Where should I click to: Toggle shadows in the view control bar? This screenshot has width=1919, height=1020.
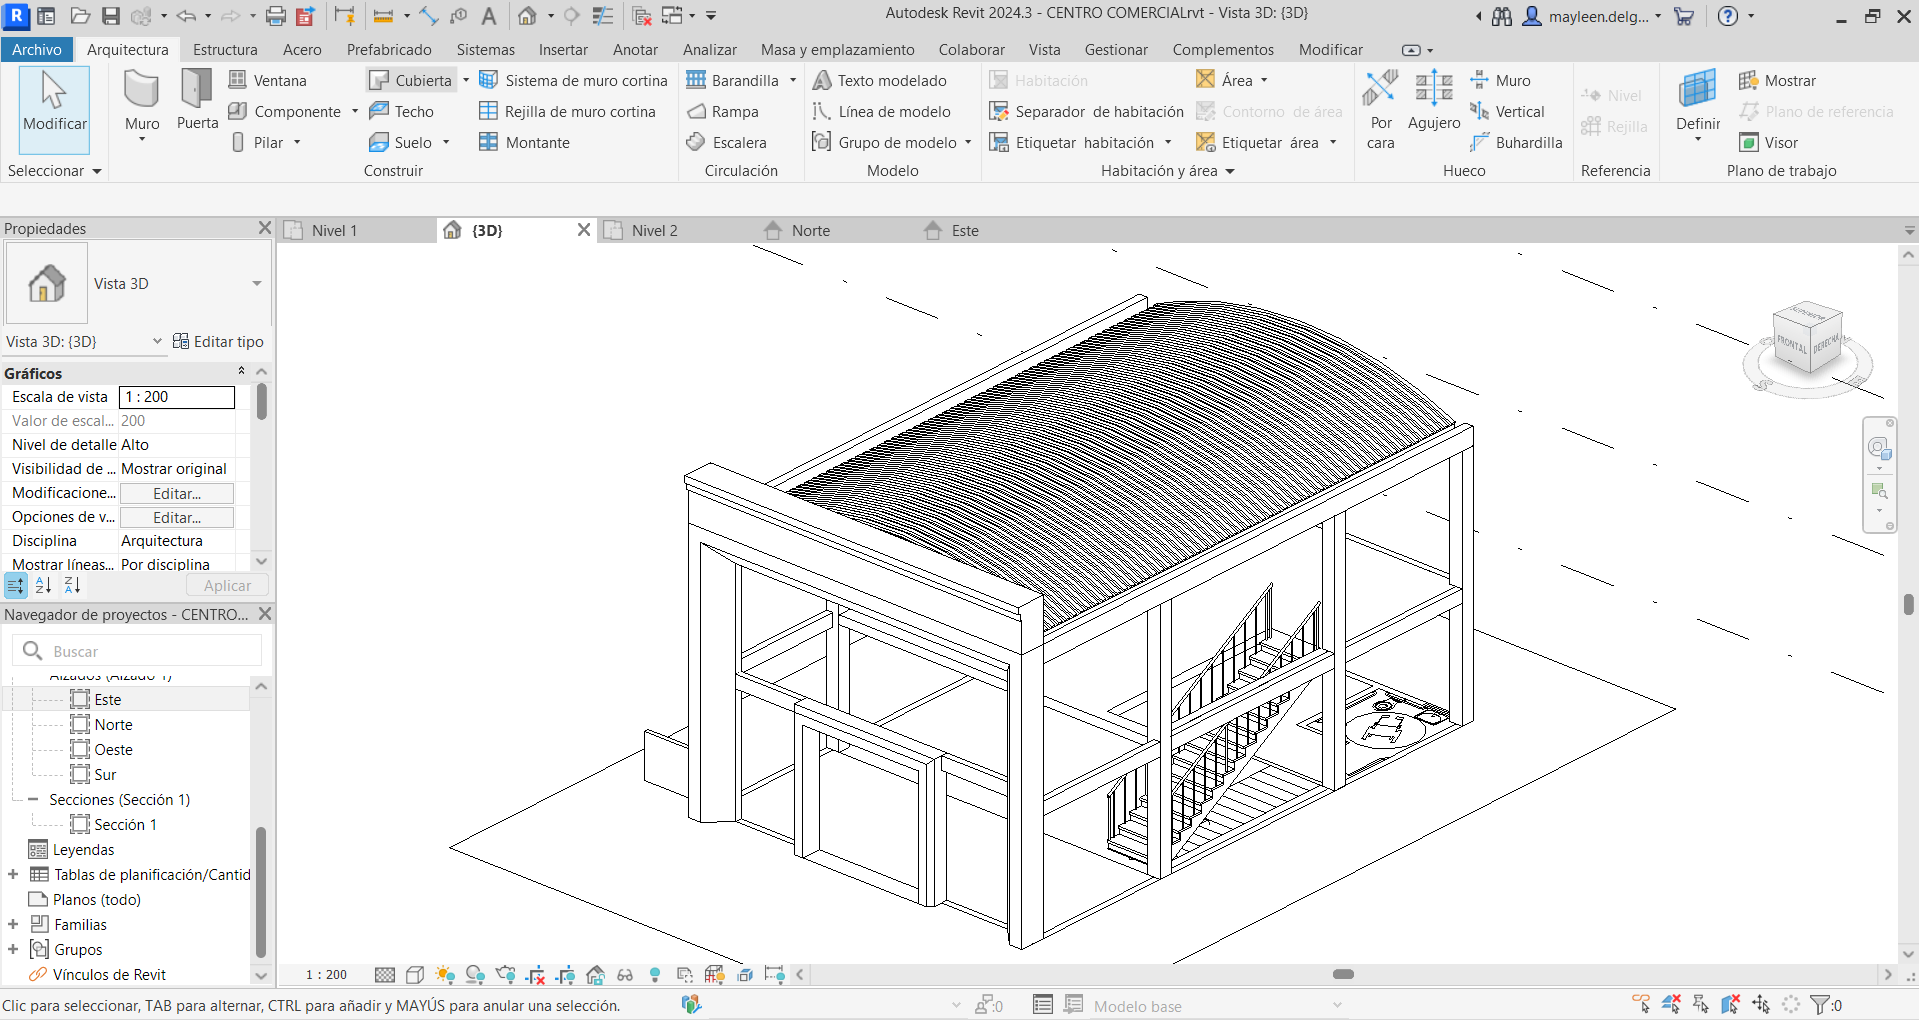[x=476, y=974]
